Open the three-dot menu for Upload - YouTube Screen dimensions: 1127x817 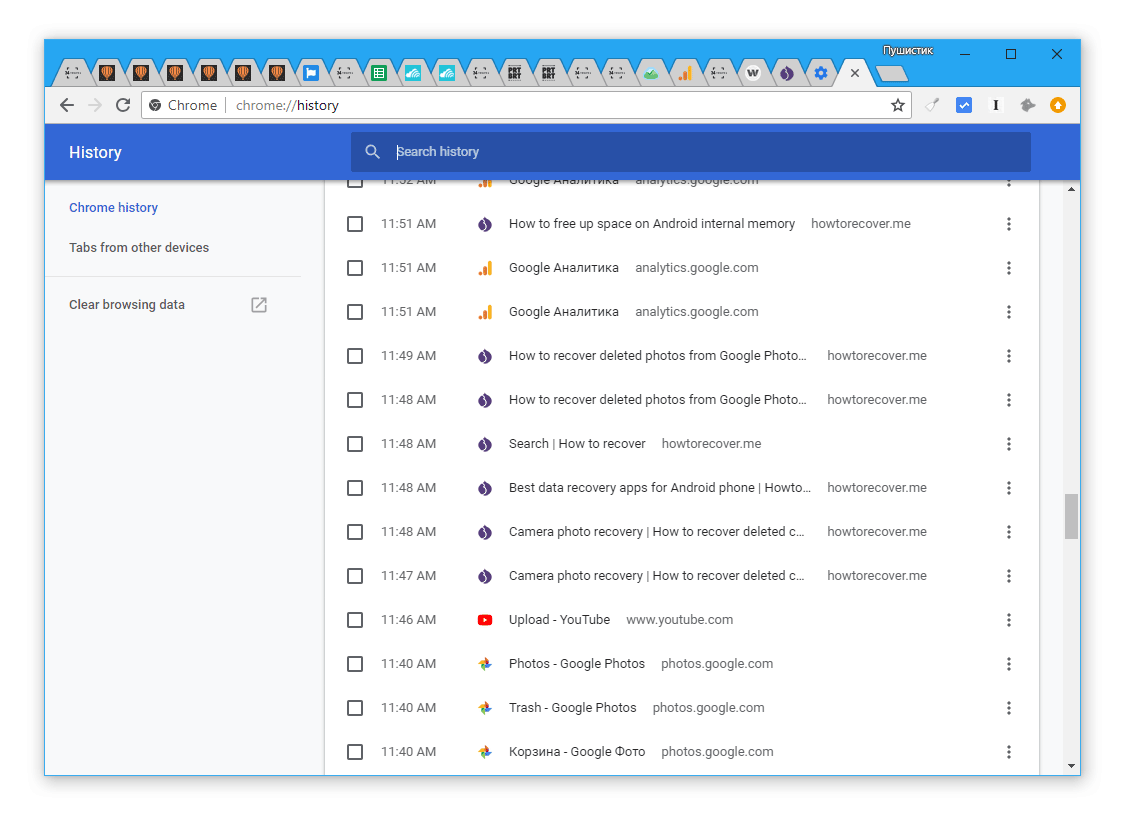pyautogui.click(x=1009, y=620)
